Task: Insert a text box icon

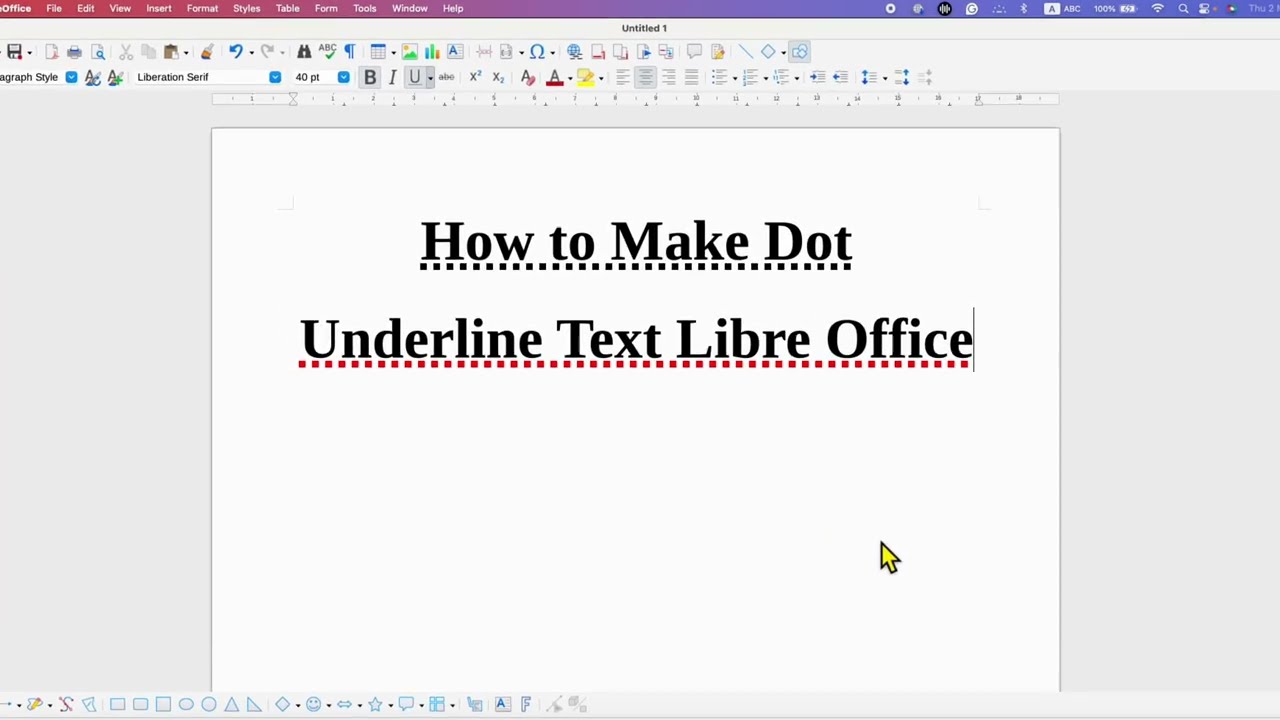Action: coord(455,52)
